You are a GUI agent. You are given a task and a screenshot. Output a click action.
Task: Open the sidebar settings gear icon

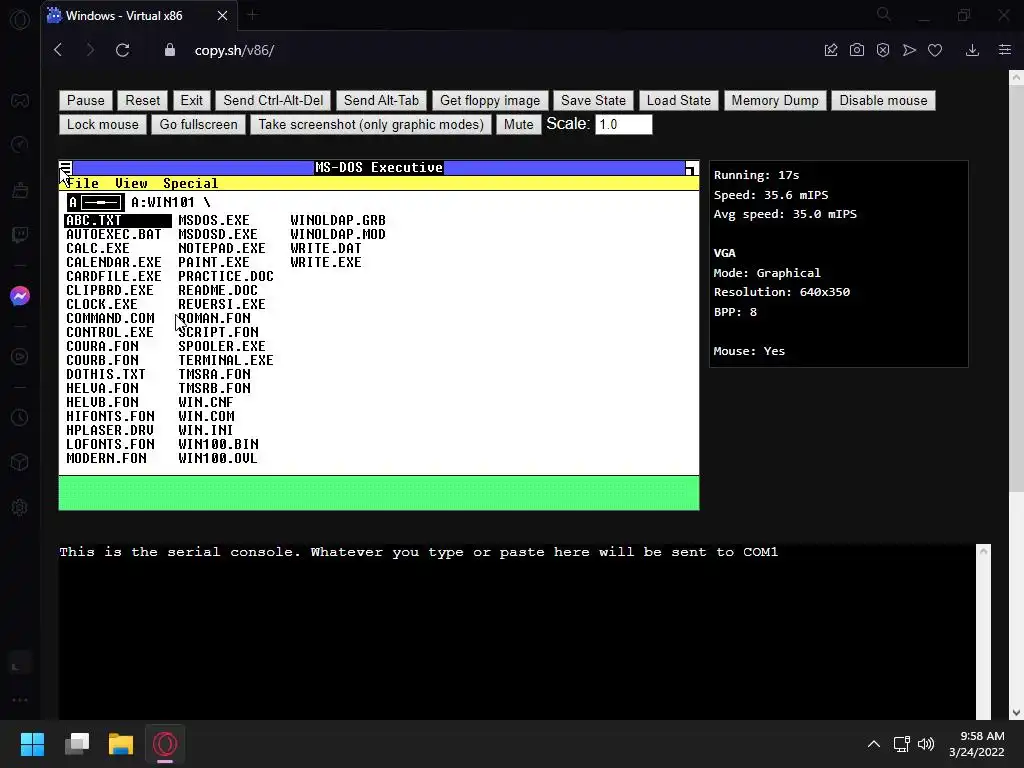click(20, 507)
